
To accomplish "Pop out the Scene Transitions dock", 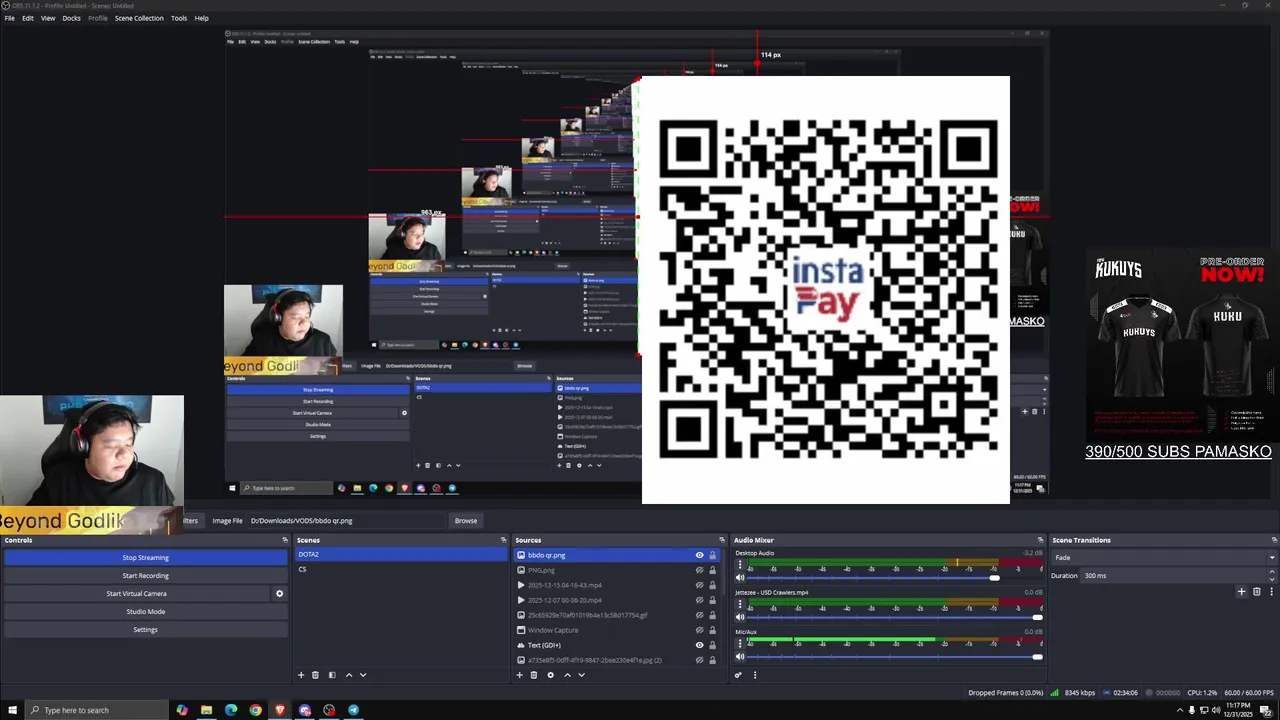I will [1274, 540].
